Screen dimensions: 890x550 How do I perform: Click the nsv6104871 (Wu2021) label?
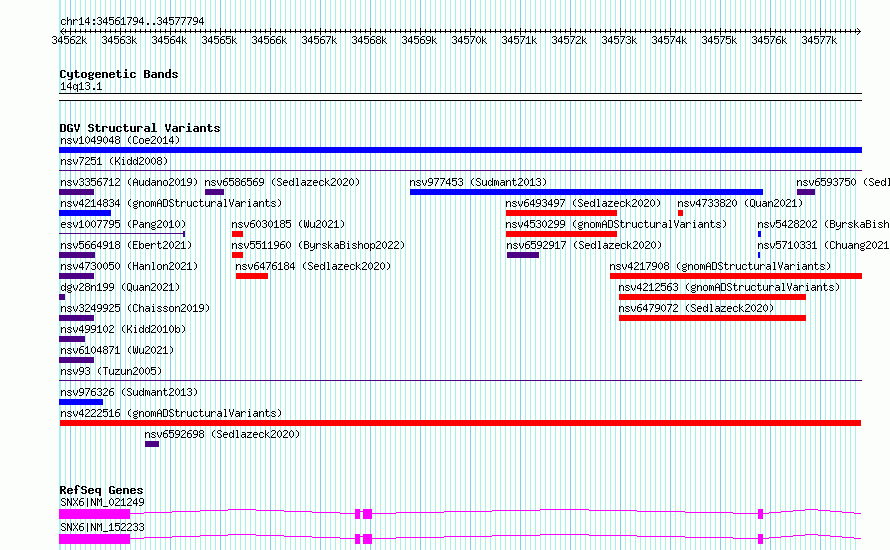117,350
